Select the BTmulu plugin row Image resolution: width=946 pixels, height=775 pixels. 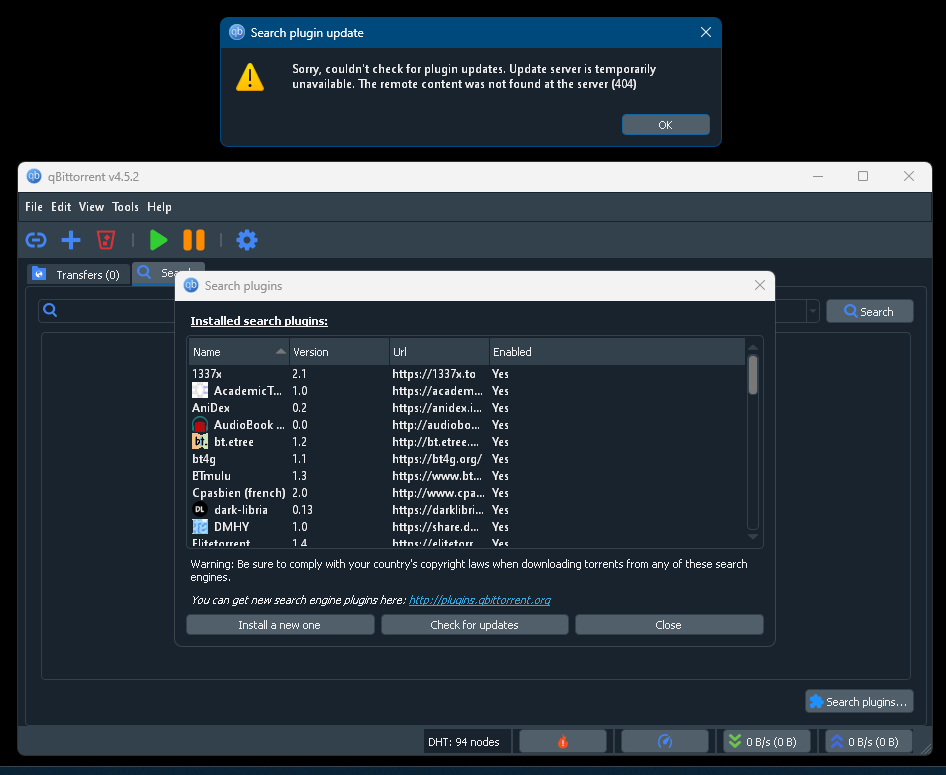pos(467,476)
